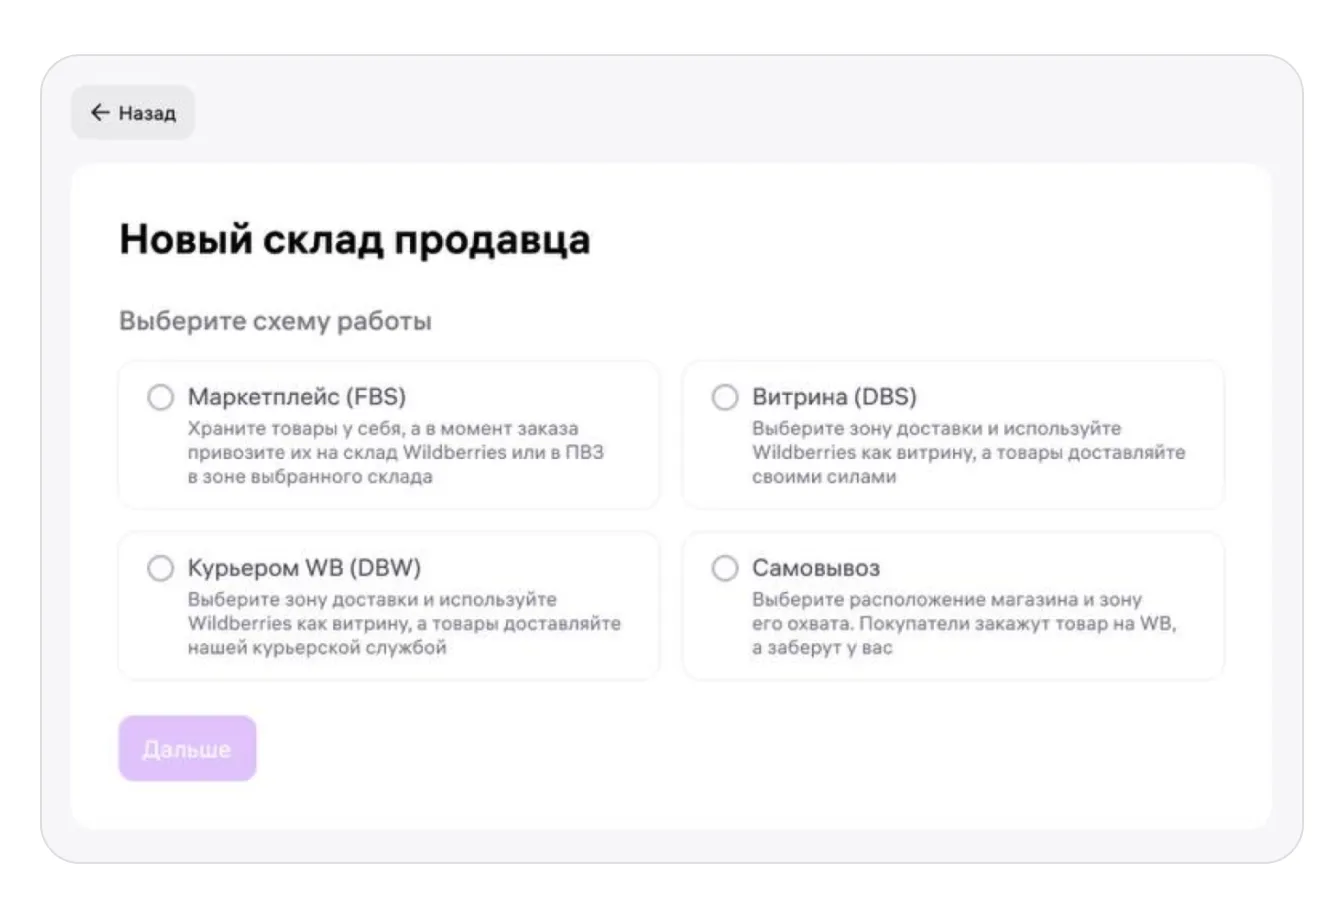This screenshot has width=1344, height=918.
Task: Select the Витрина (DBS) radio button
Action: click(x=724, y=398)
